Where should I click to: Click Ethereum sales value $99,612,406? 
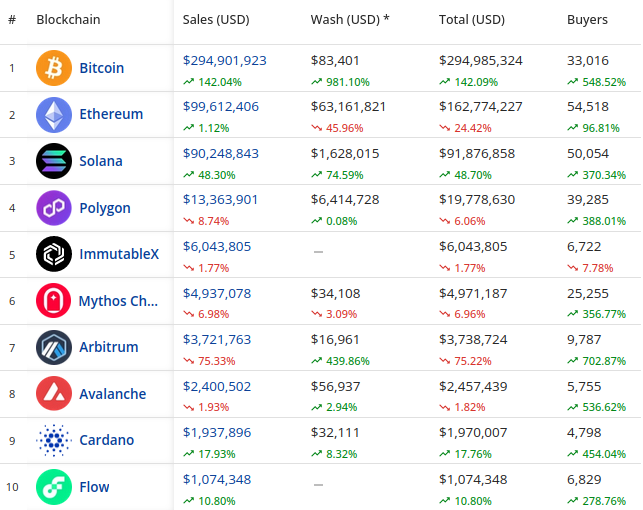click(221, 107)
